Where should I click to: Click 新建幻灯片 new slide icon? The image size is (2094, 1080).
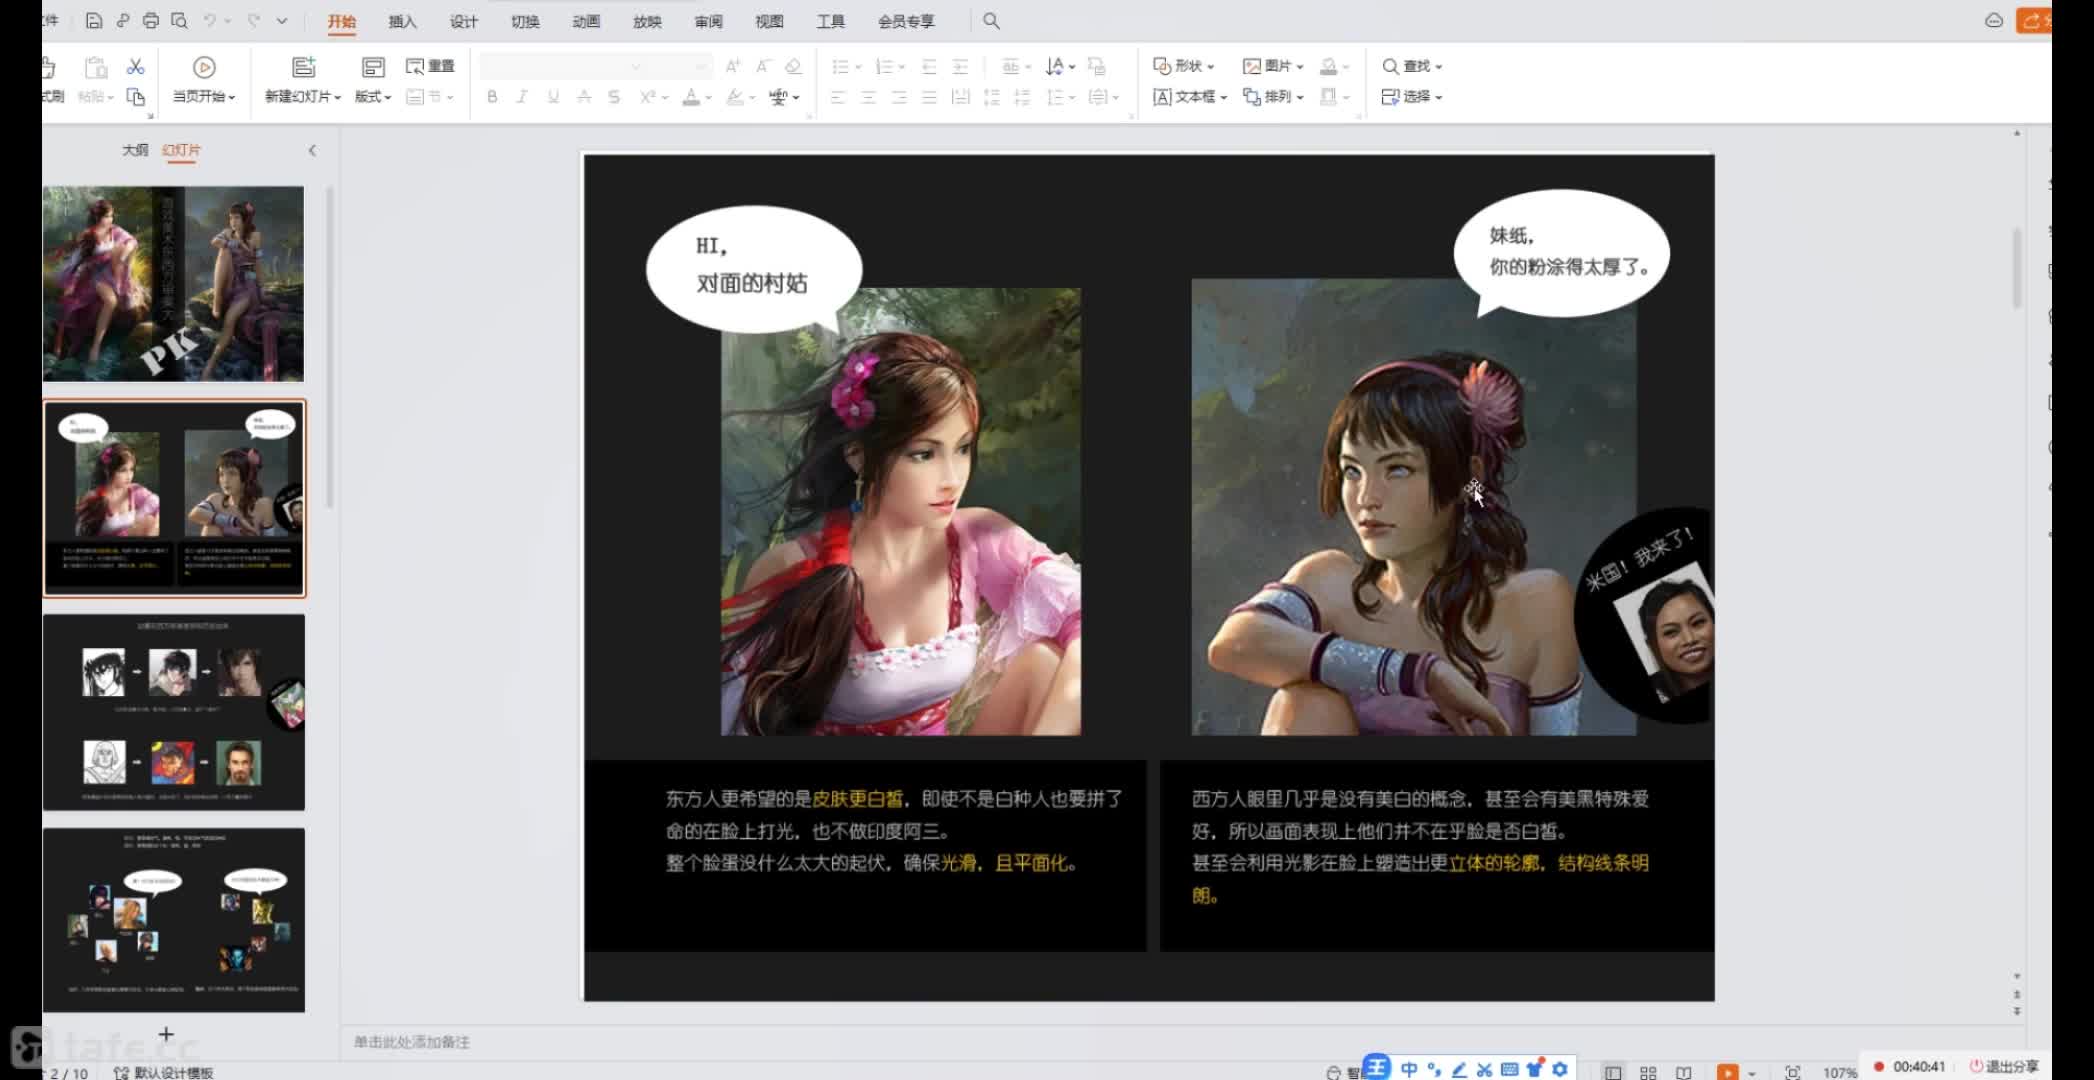(303, 67)
